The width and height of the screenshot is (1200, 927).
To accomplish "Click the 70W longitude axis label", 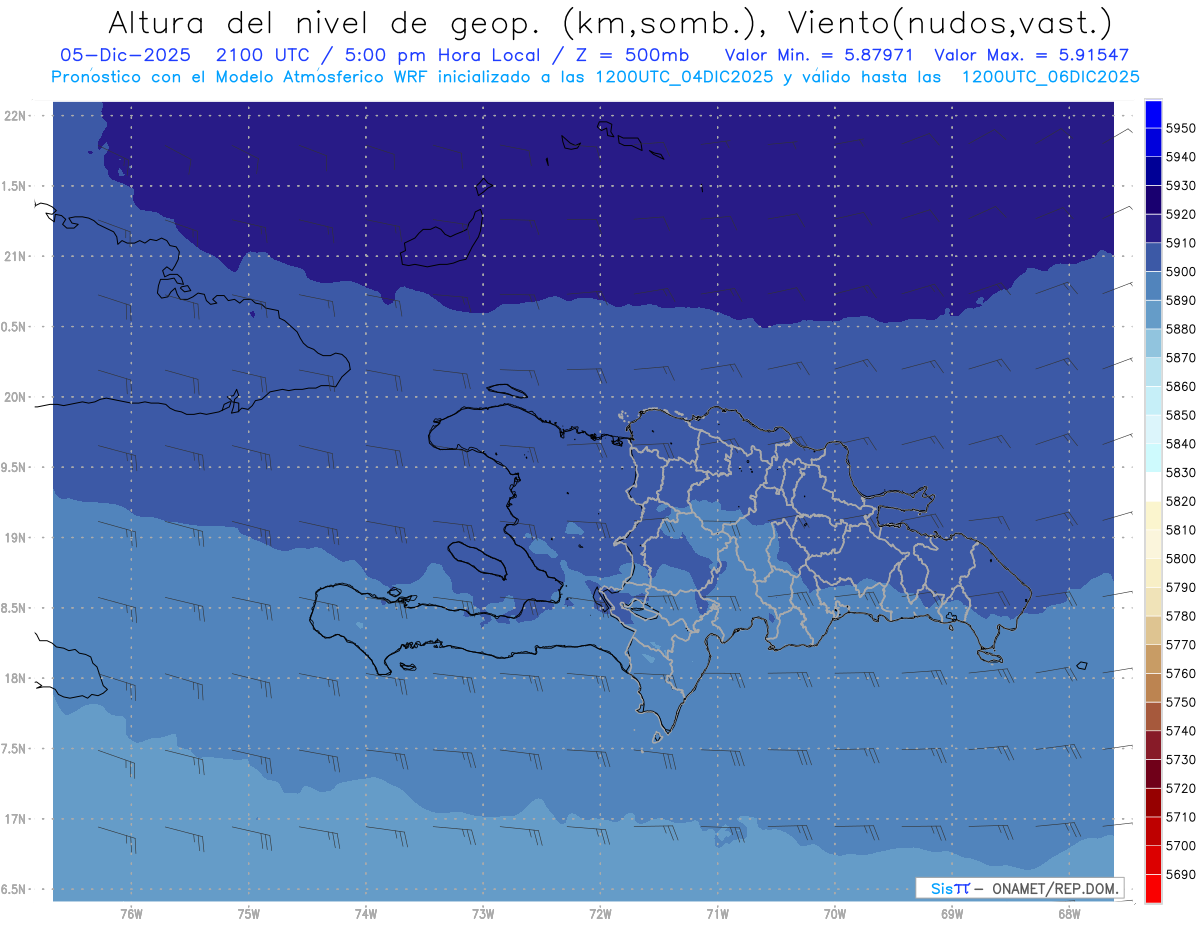I will click(x=834, y=913).
